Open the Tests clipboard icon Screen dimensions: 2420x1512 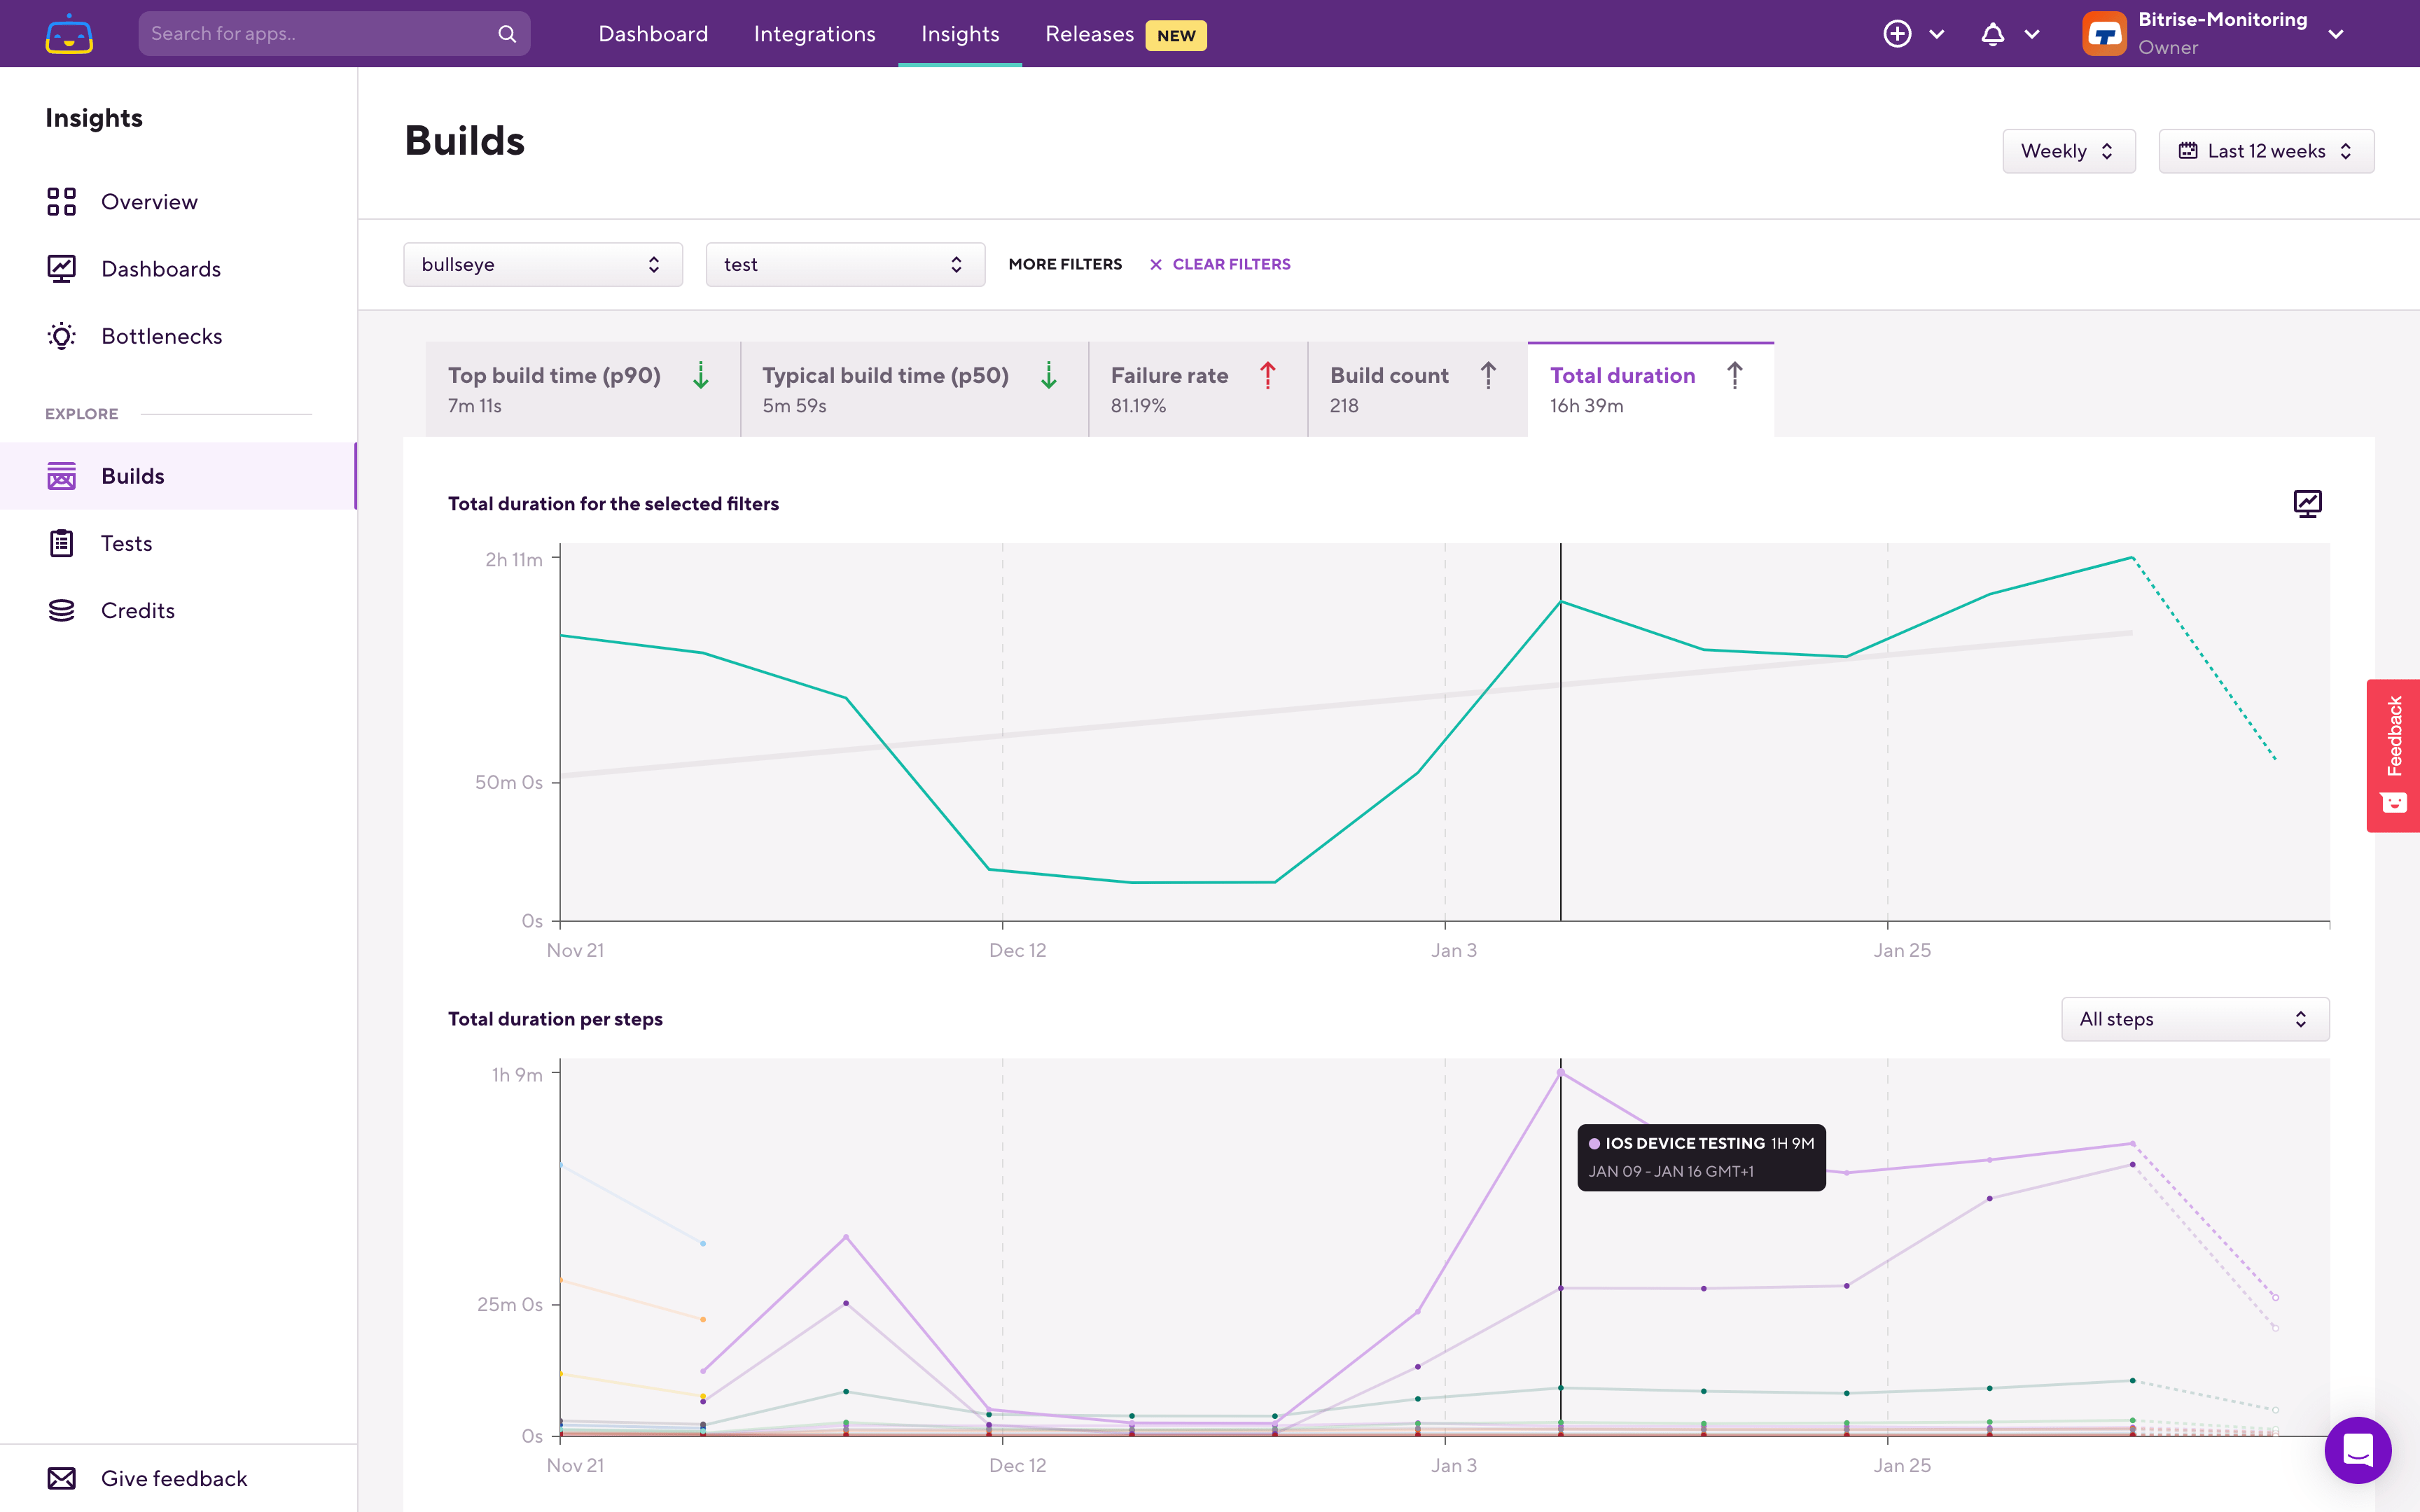[x=62, y=543]
